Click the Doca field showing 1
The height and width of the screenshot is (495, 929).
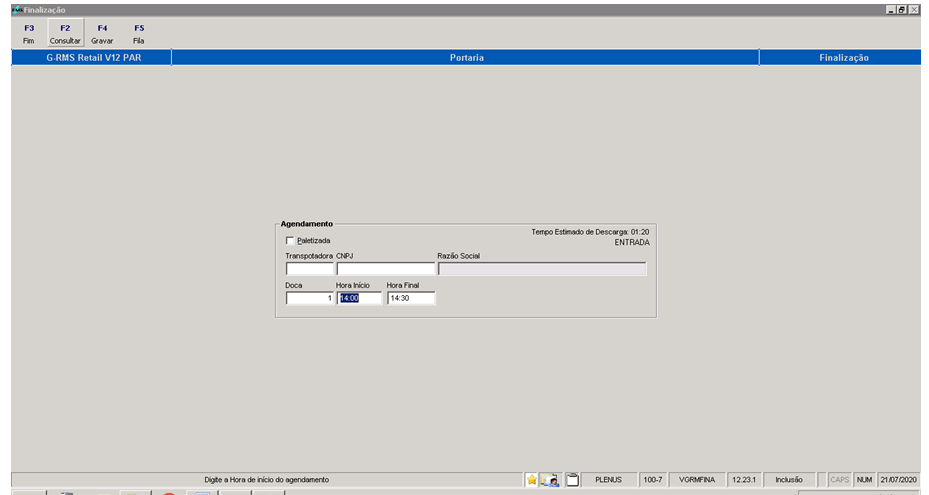pyautogui.click(x=310, y=298)
